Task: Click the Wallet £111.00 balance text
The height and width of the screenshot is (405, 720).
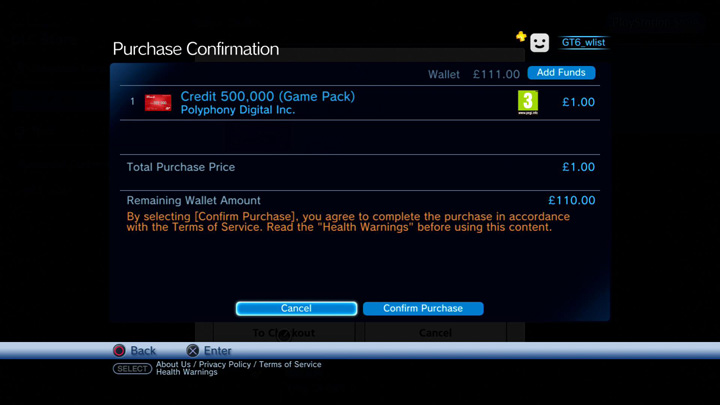Action: click(473, 74)
